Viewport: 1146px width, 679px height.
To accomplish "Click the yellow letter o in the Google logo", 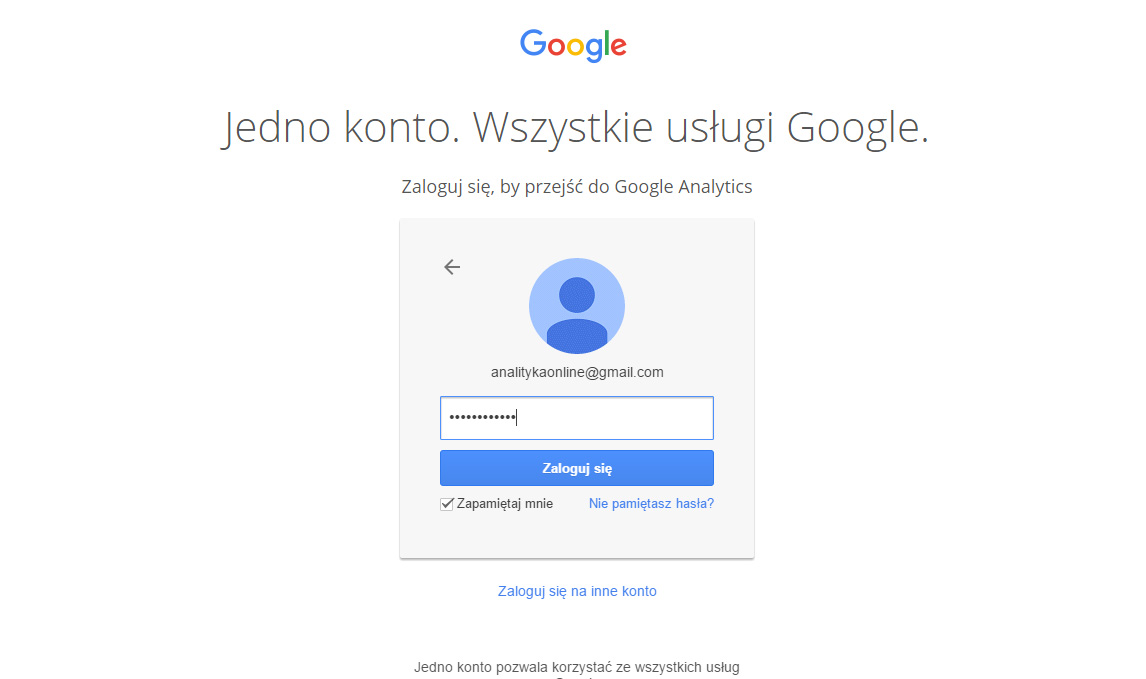I will [x=575, y=47].
